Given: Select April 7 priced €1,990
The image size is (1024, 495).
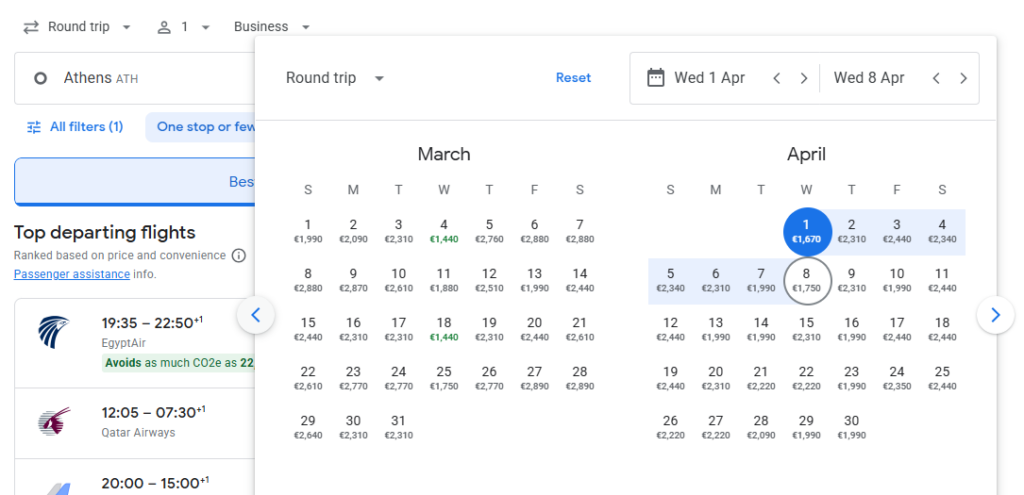Looking at the screenshot, I should pos(761,281).
